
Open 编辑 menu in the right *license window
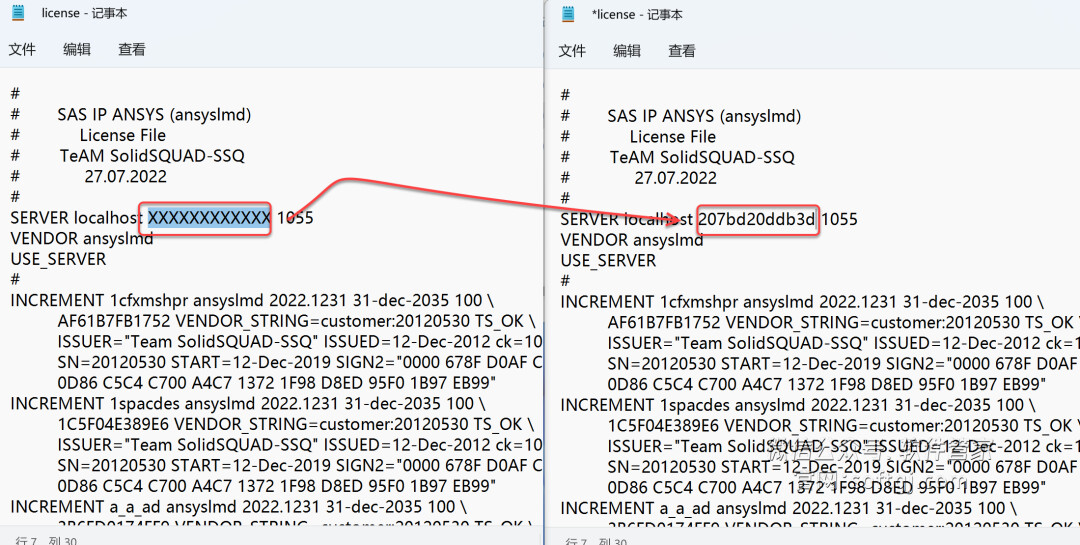[x=627, y=51]
